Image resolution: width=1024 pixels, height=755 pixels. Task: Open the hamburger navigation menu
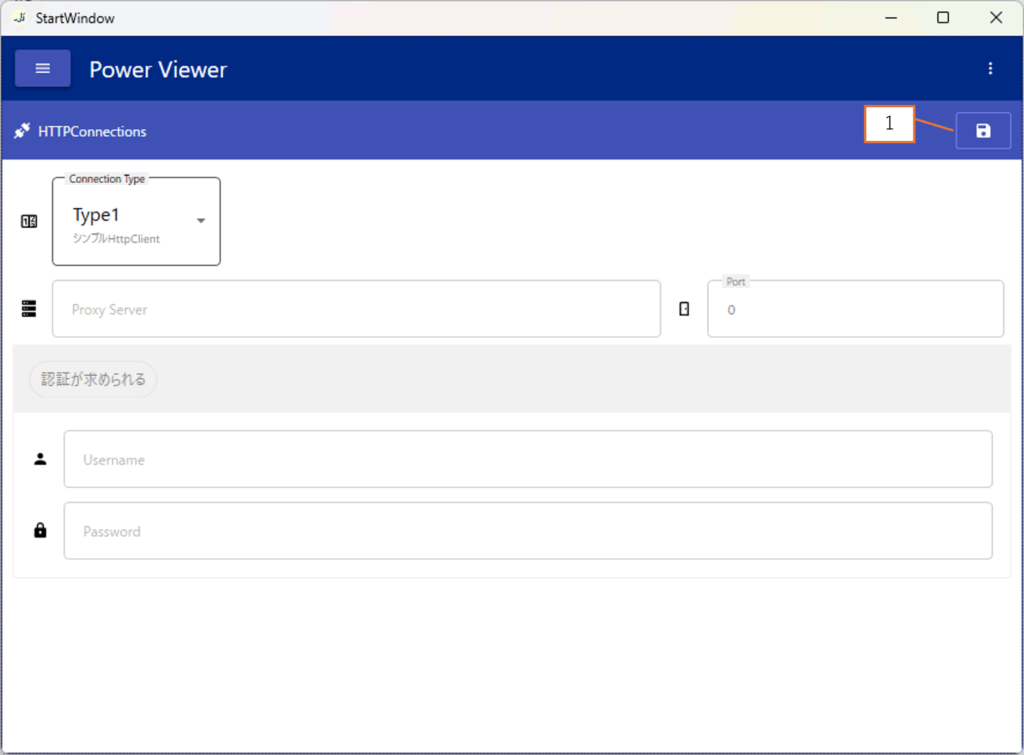click(42, 69)
